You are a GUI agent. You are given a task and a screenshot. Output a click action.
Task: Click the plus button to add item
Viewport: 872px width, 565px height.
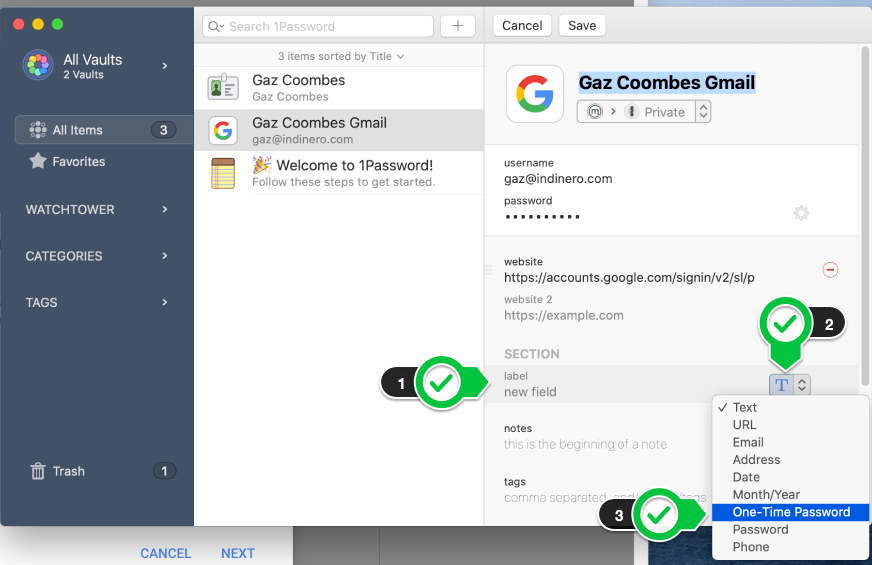click(458, 26)
